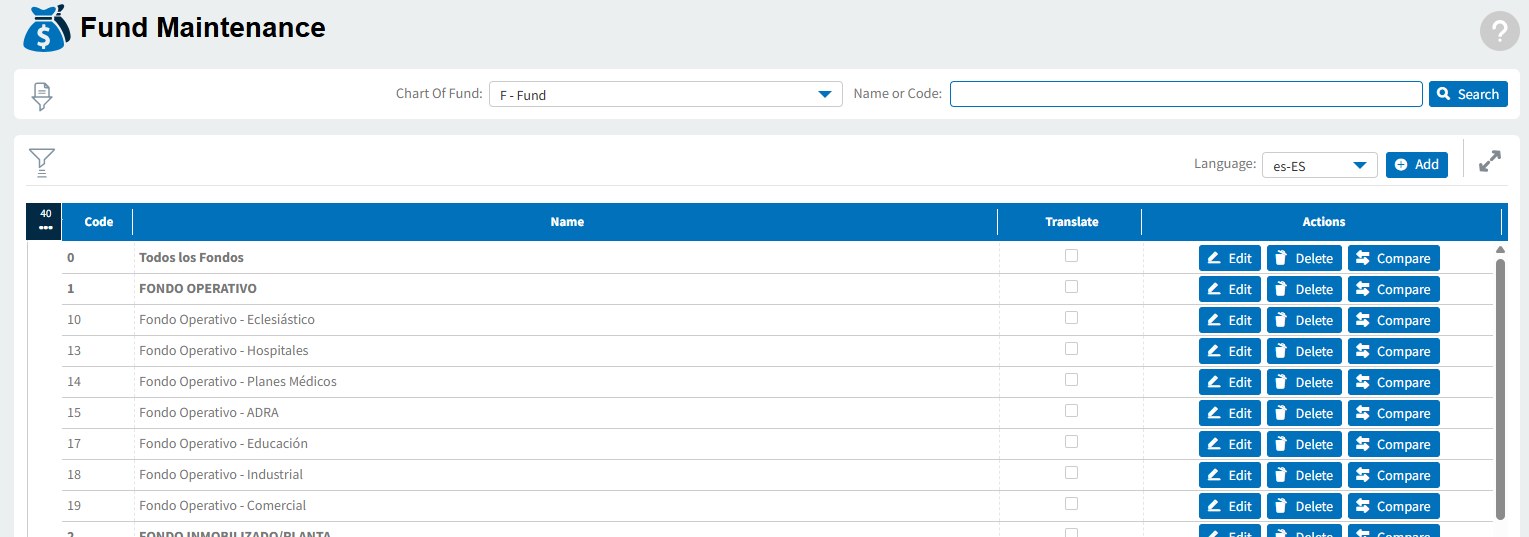Image resolution: width=1529 pixels, height=537 pixels.
Task: Compare Fondo Operativo - Industrial
Action: [x=1394, y=475]
